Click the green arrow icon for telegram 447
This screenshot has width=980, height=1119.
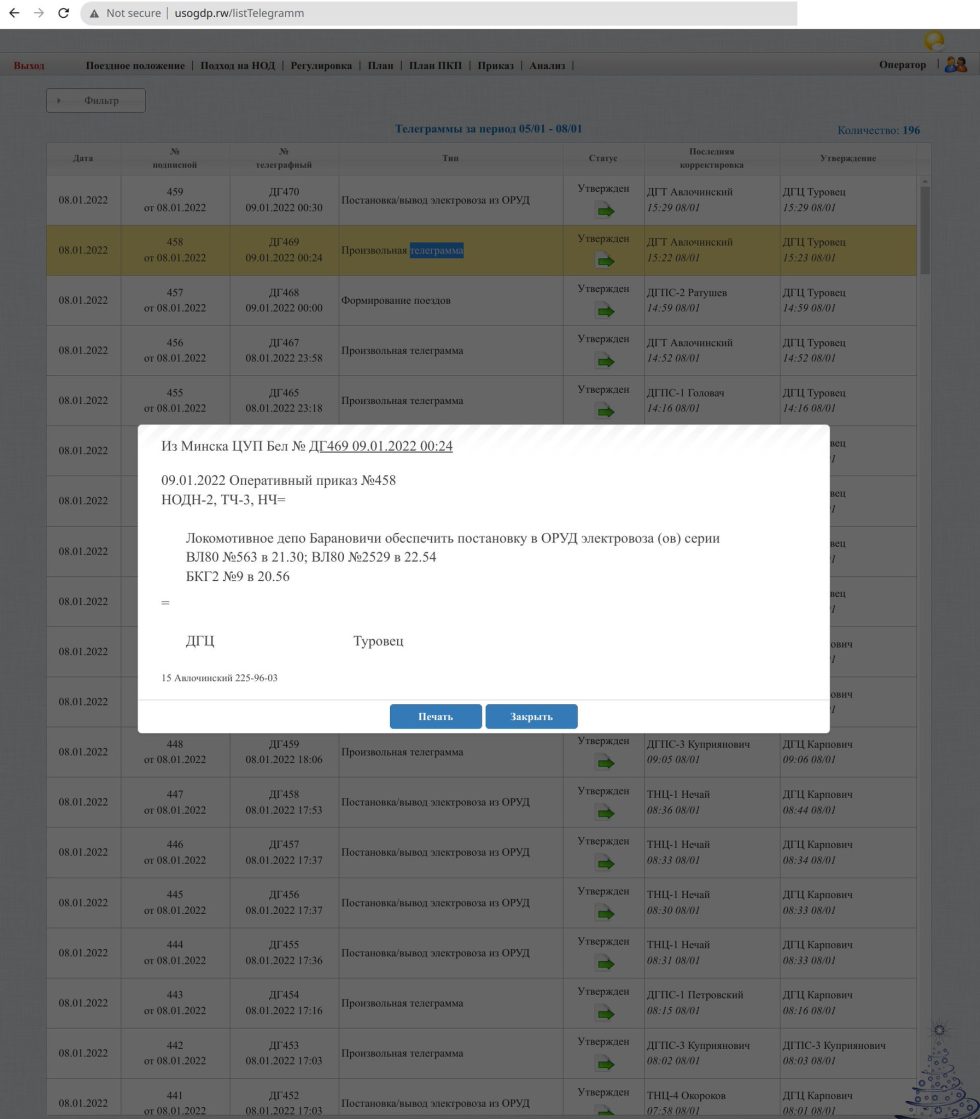603,812
